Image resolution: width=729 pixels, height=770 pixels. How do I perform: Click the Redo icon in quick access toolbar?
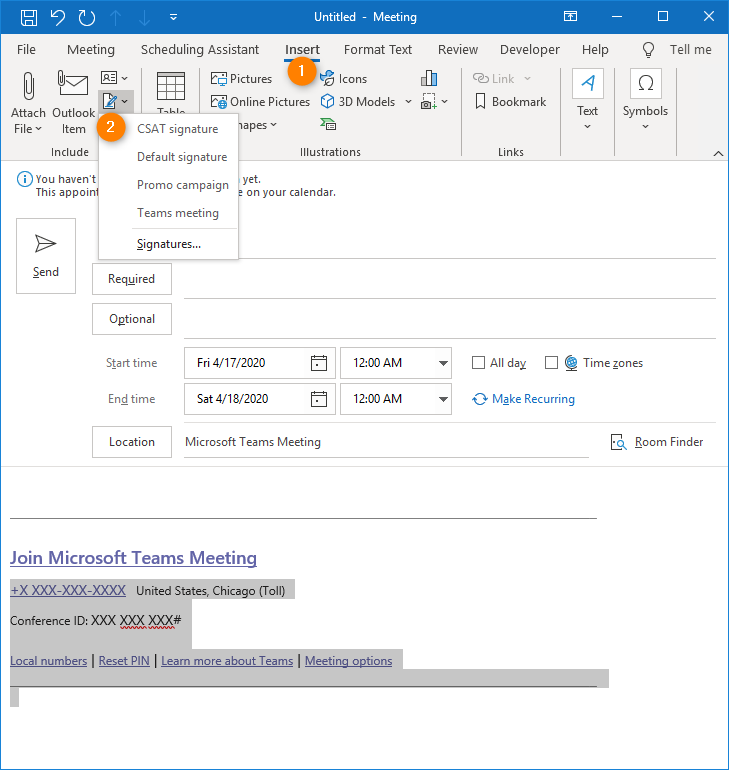[x=87, y=17]
